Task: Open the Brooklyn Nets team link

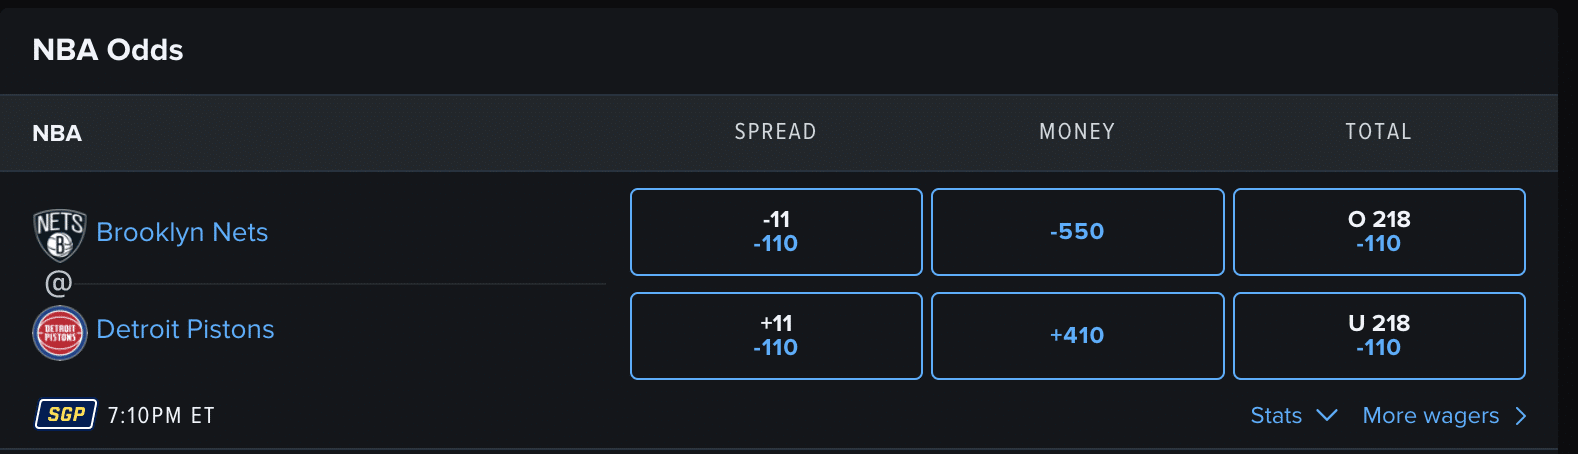Action: (x=182, y=232)
